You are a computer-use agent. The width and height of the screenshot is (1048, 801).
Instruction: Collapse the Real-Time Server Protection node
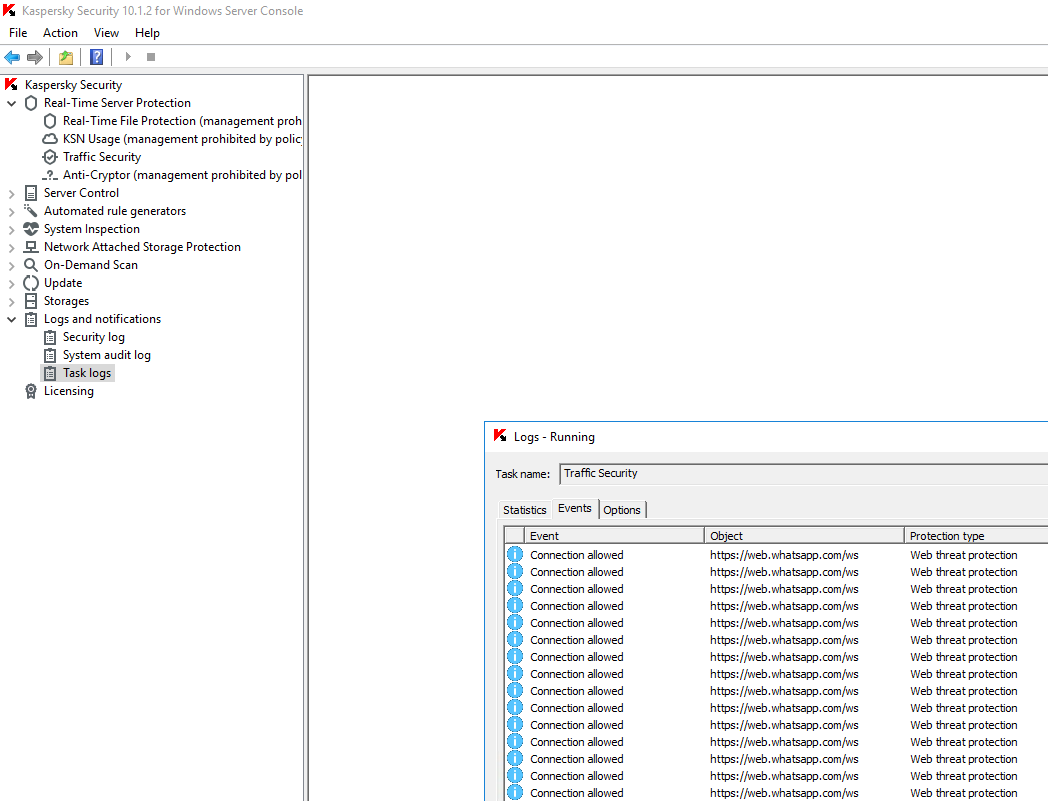click(11, 104)
